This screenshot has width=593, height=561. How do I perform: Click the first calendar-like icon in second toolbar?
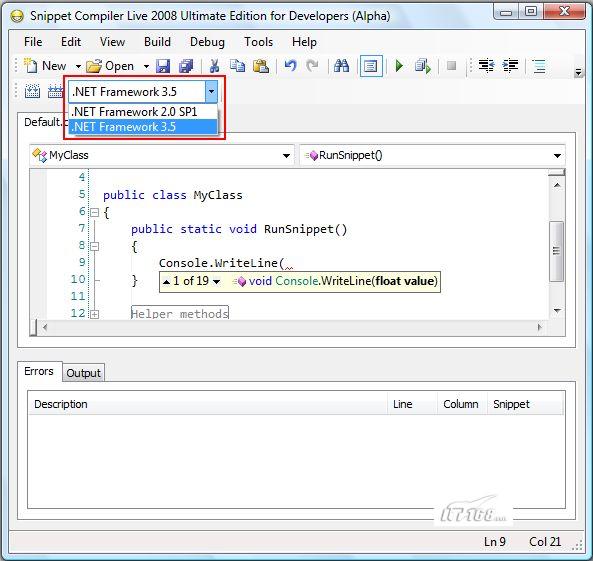click(x=32, y=92)
